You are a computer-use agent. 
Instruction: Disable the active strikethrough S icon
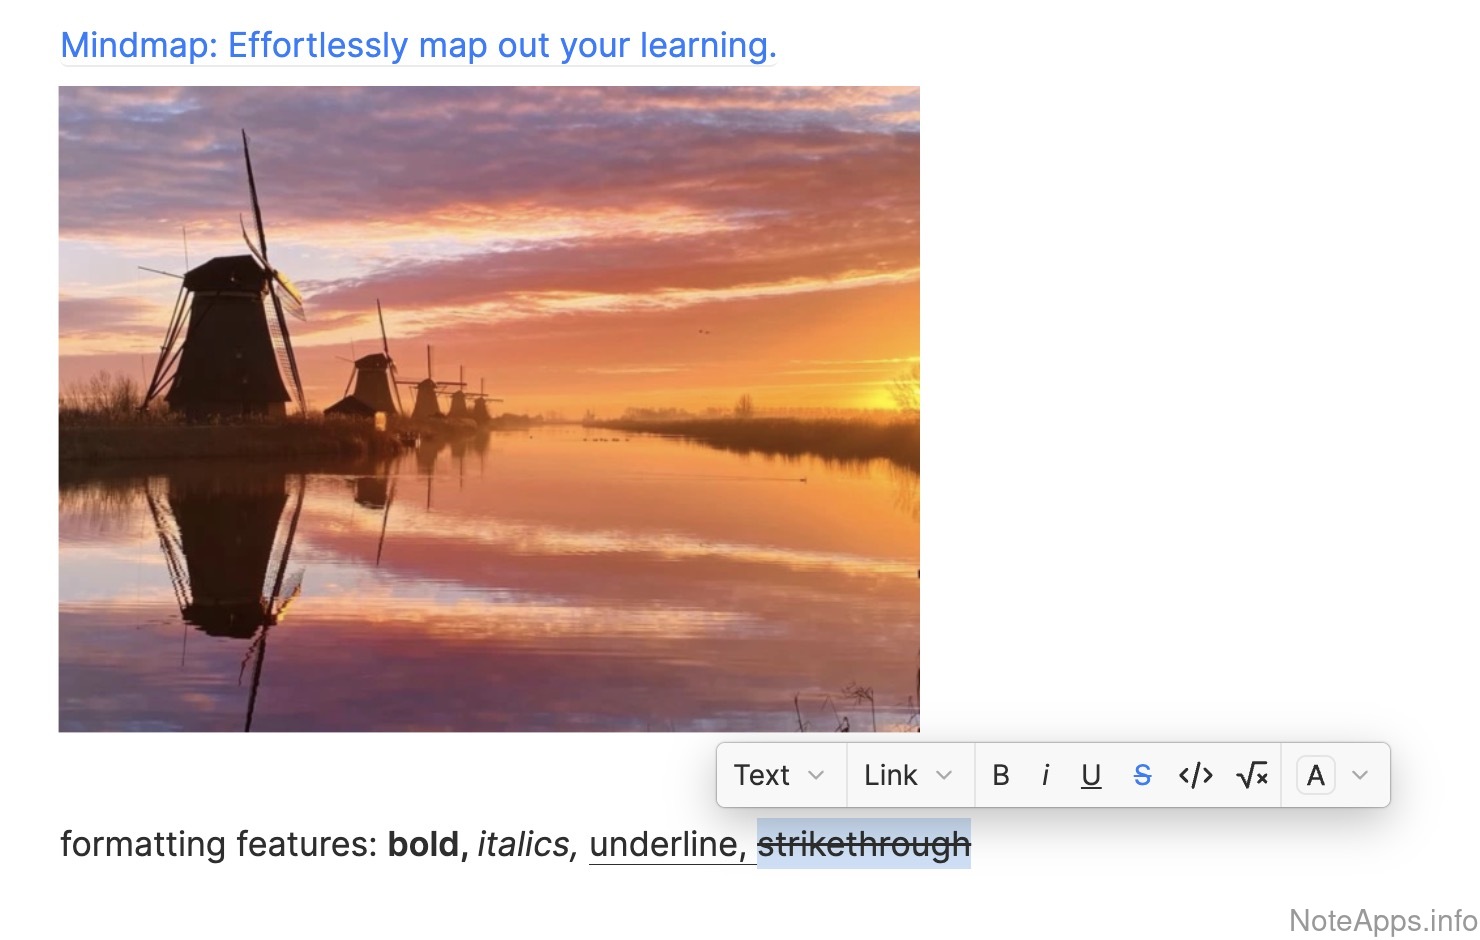click(1142, 775)
